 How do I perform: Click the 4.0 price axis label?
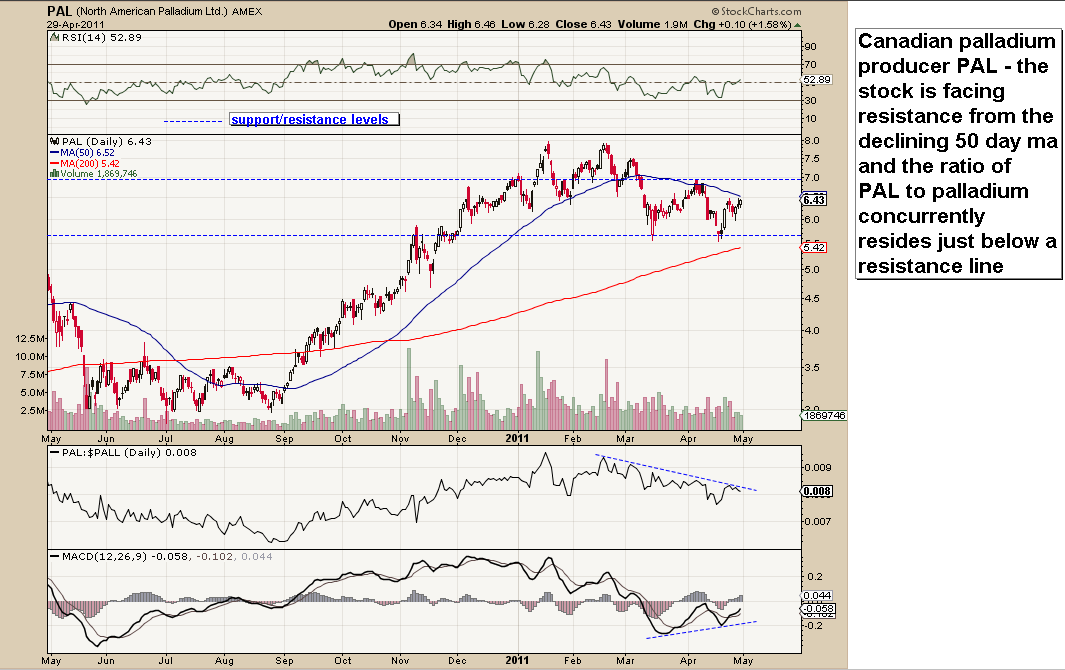(x=812, y=331)
